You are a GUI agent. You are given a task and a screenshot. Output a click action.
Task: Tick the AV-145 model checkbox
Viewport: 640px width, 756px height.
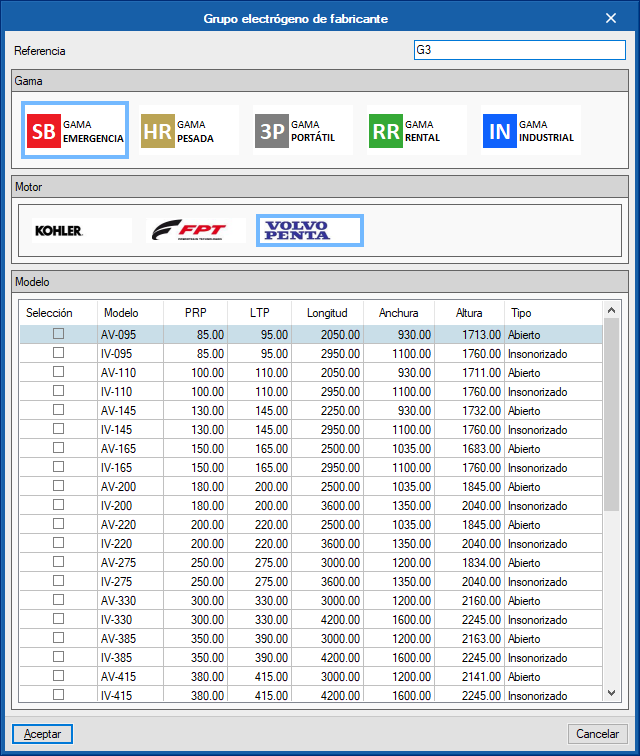point(58,410)
